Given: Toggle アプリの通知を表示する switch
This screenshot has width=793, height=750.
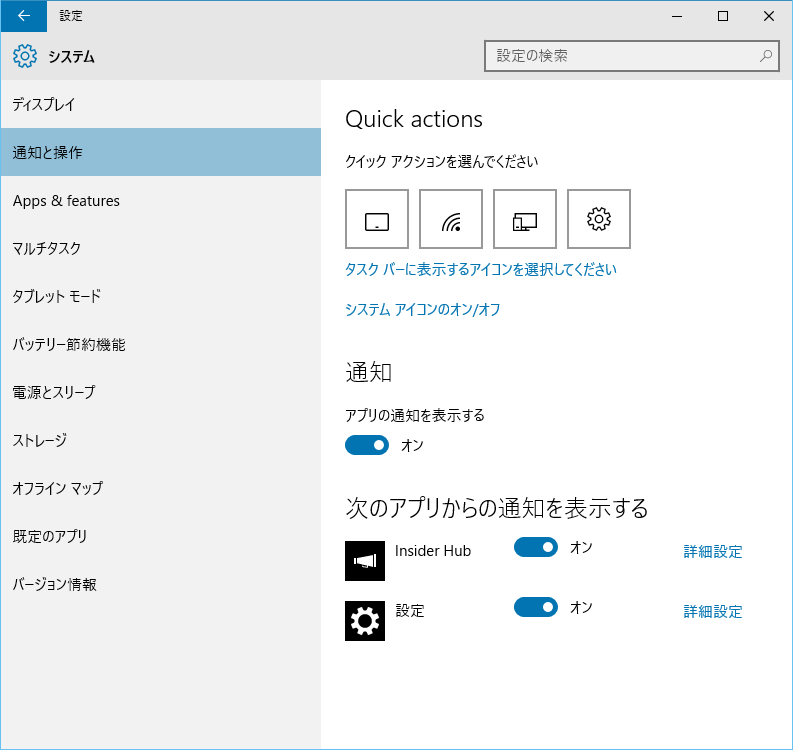Looking at the screenshot, I should pyautogui.click(x=367, y=445).
